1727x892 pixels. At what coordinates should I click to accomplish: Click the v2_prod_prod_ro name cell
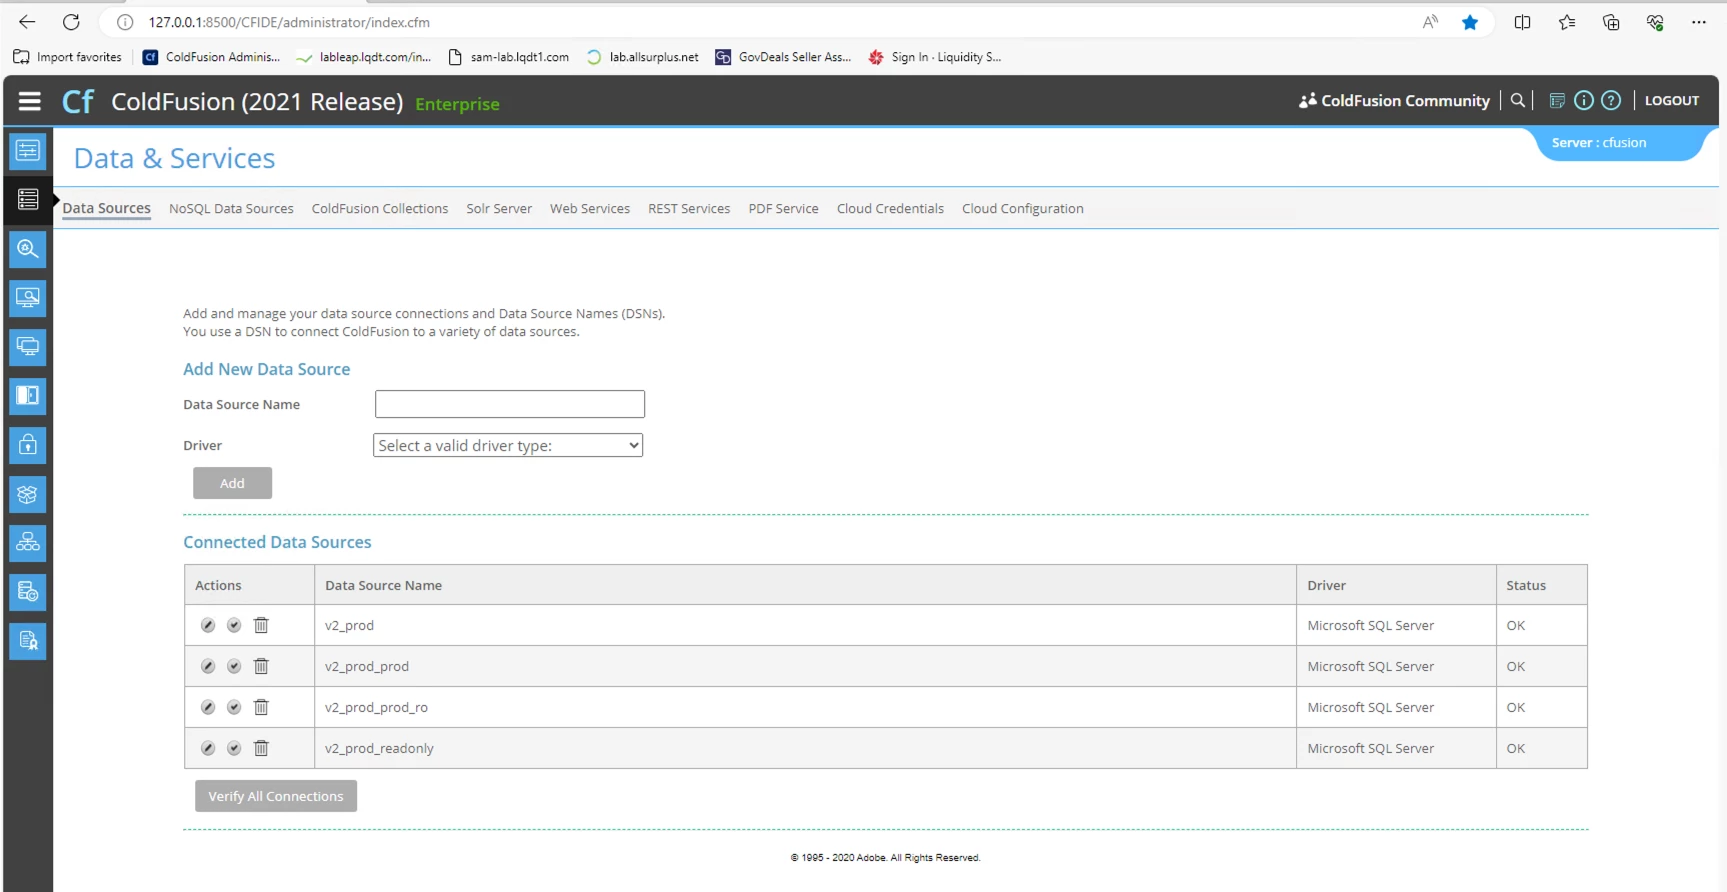coord(805,707)
